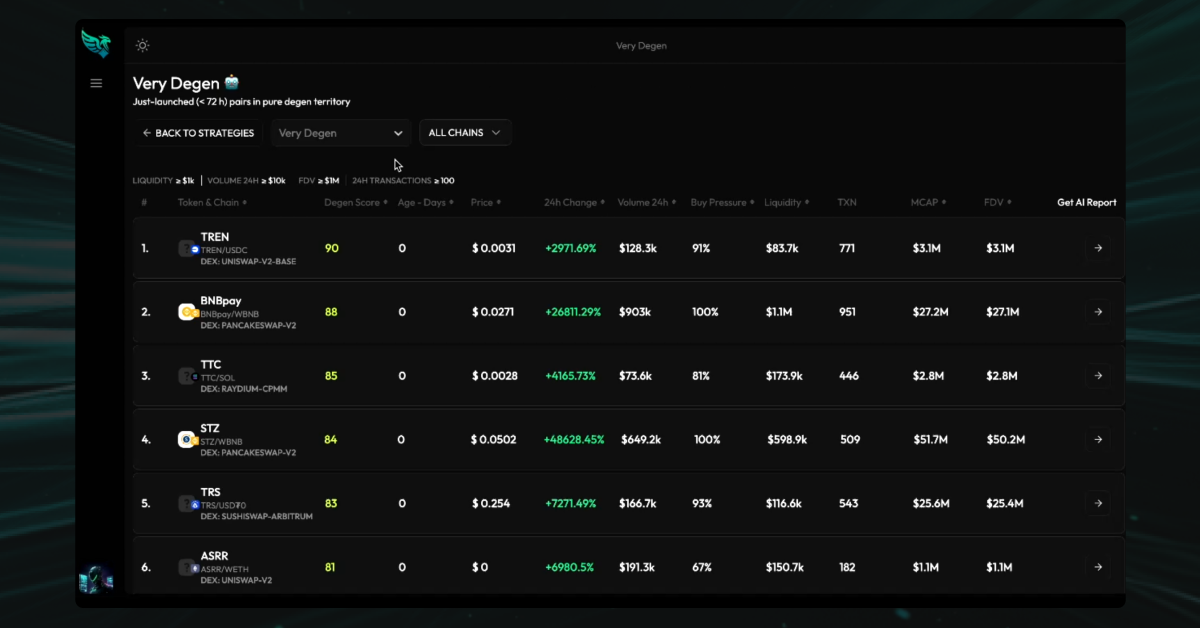Image resolution: width=1200 pixels, height=628 pixels.
Task: Toggle sorting on 24h Change column
Action: [573, 202]
